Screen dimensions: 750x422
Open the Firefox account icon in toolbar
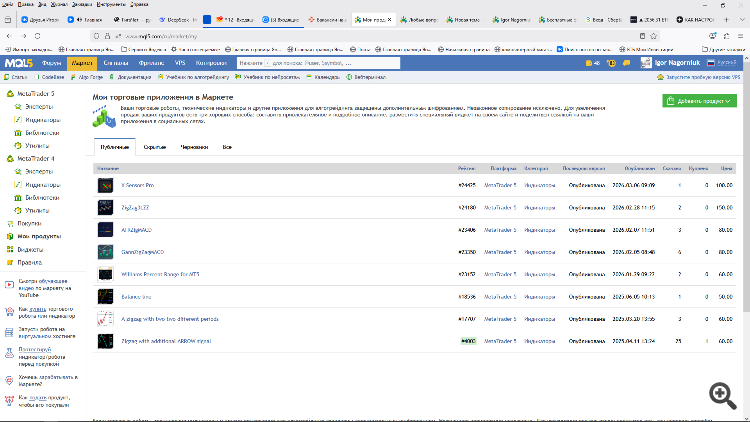click(x=712, y=36)
